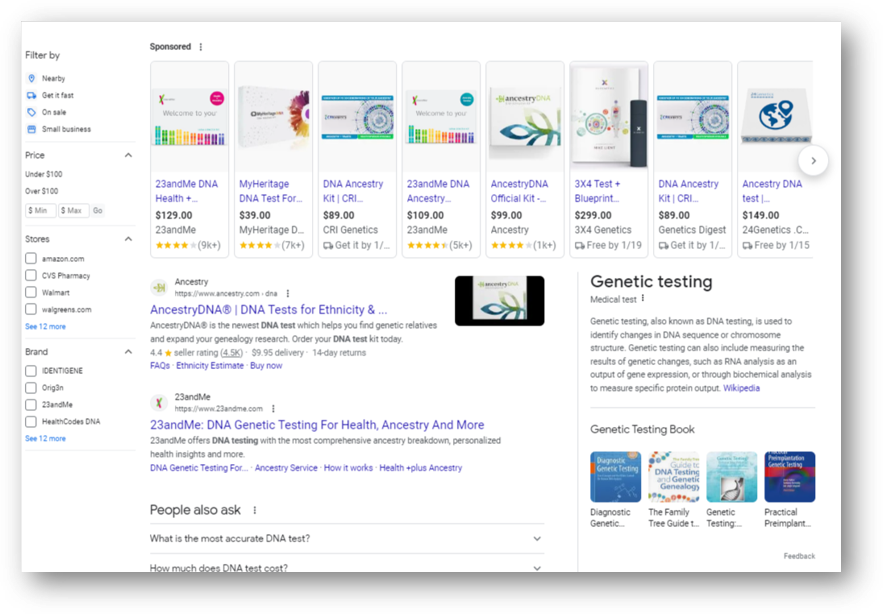The height and width of the screenshot is (614, 883).
Task: Open Ancestry DNA test $149.00 product card
Action: coord(775,159)
